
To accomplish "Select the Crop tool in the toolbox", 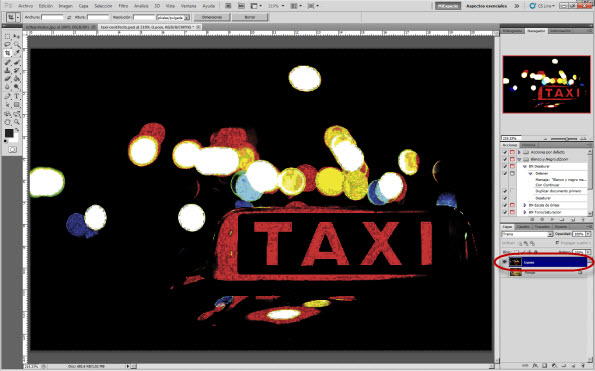I will point(8,53).
